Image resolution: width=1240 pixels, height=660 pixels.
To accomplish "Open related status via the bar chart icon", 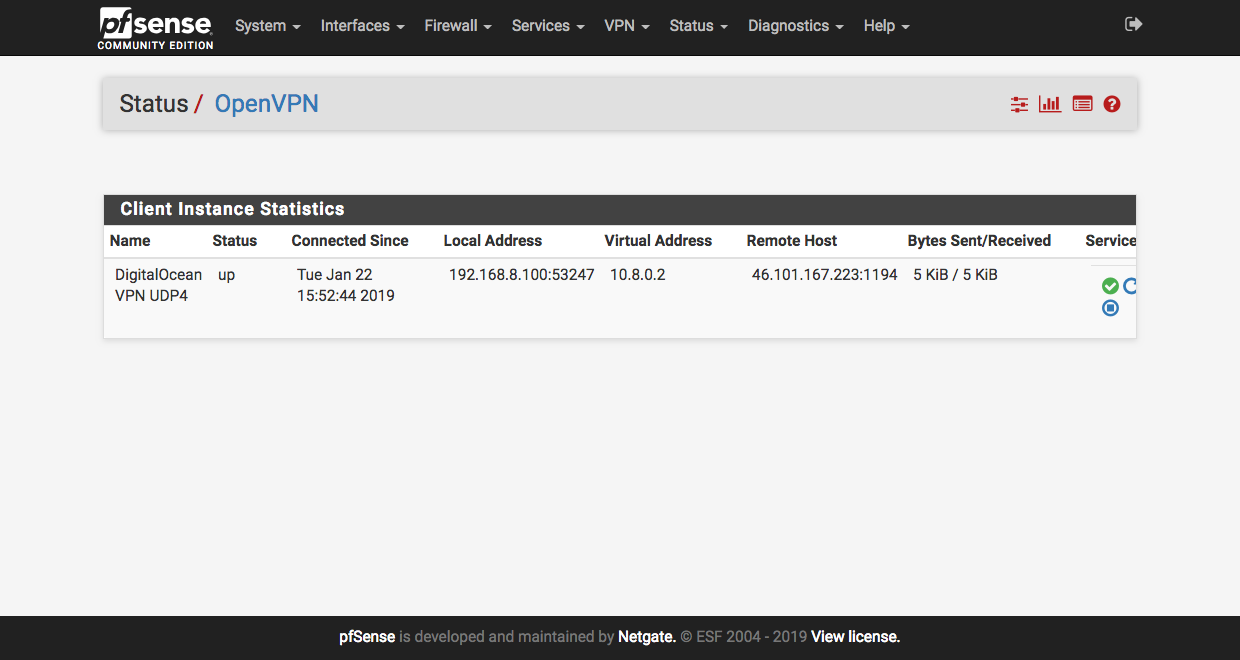I will coord(1050,104).
